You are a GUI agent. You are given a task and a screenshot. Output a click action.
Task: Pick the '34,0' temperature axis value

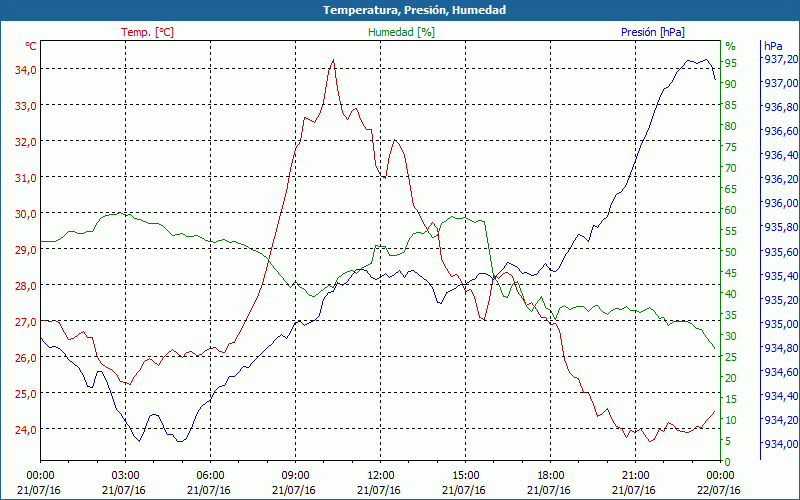pos(25,70)
